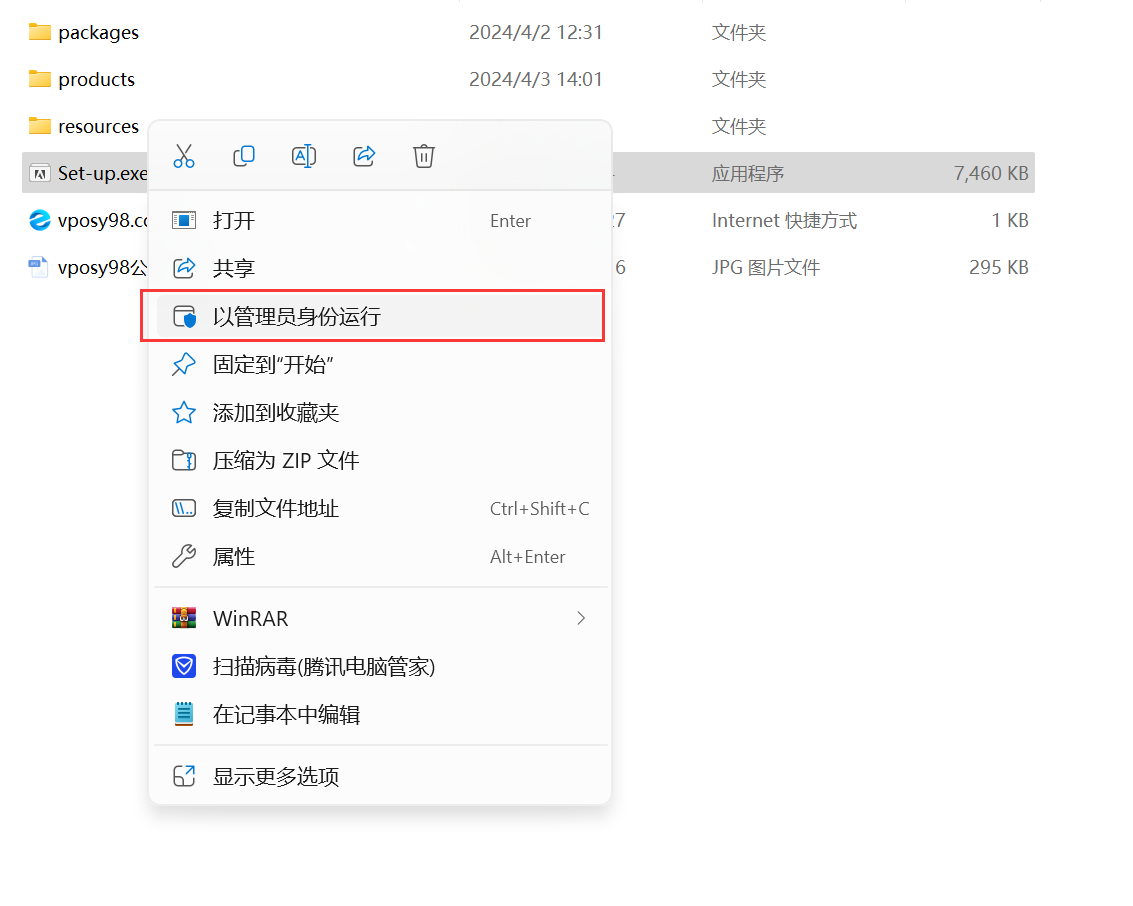The width and height of the screenshot is (1133, 906).
Task: Select 压缩为 ZIP 文件 option
Action: (x=285, y=461)
